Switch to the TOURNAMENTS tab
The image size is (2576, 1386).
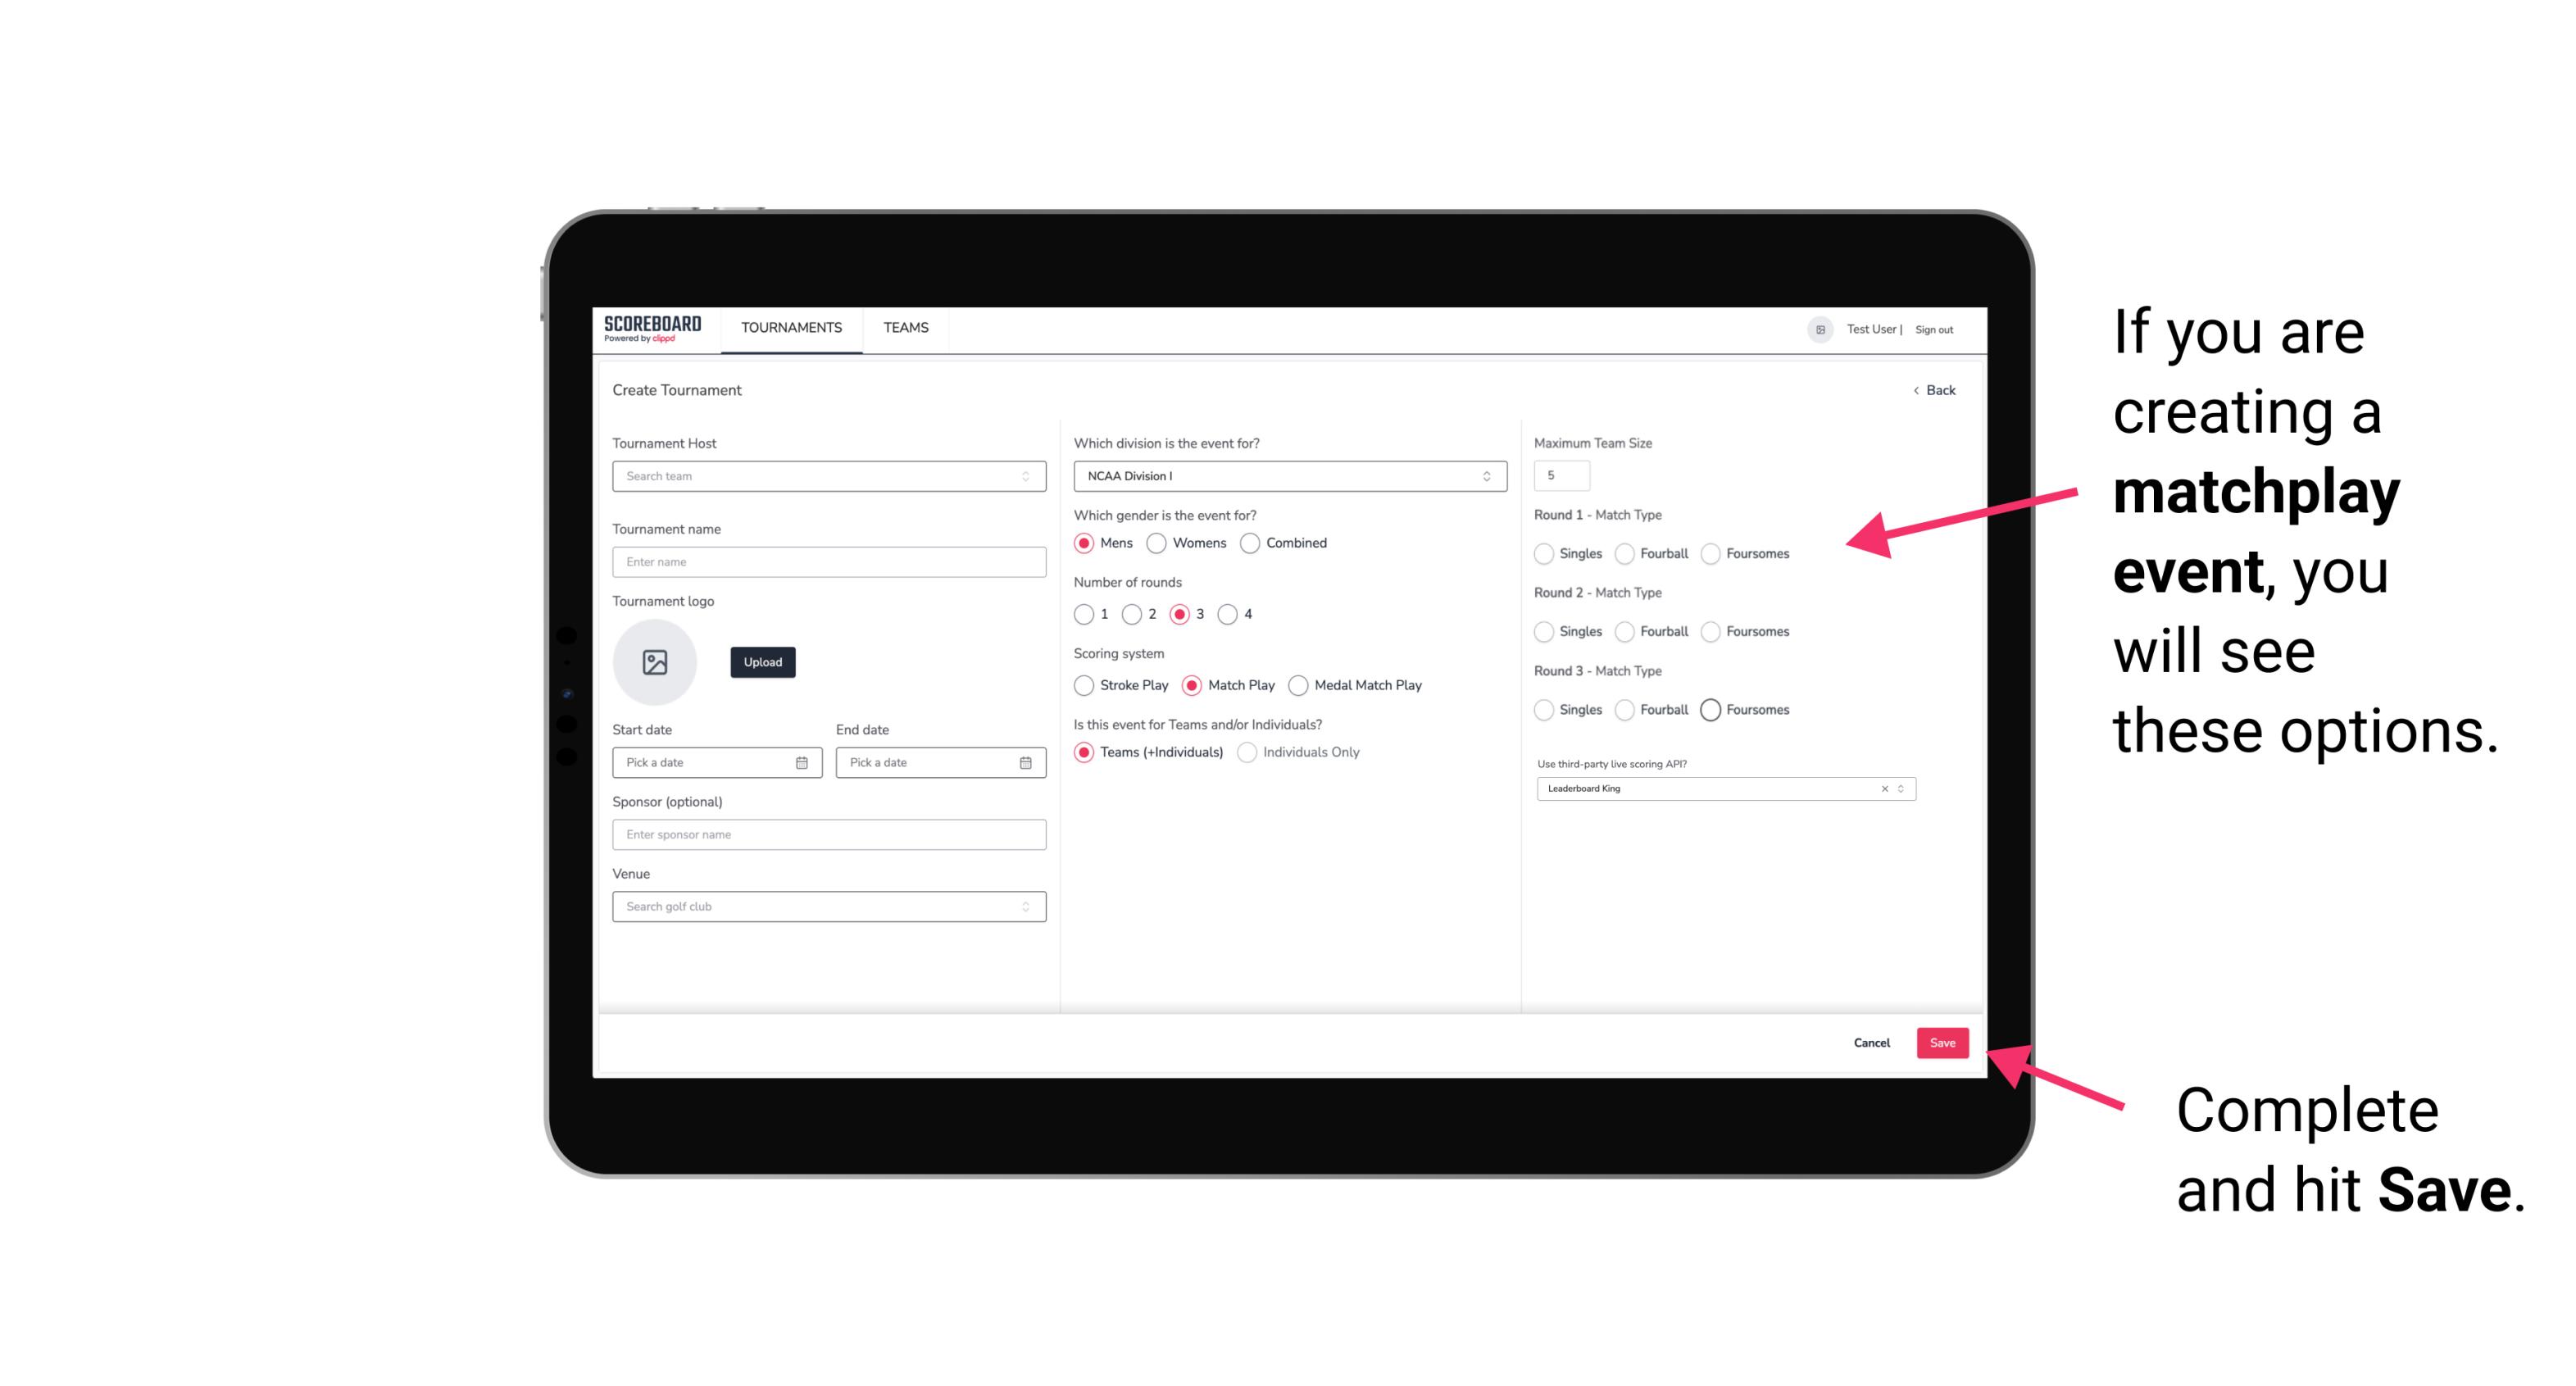(792, 328)
